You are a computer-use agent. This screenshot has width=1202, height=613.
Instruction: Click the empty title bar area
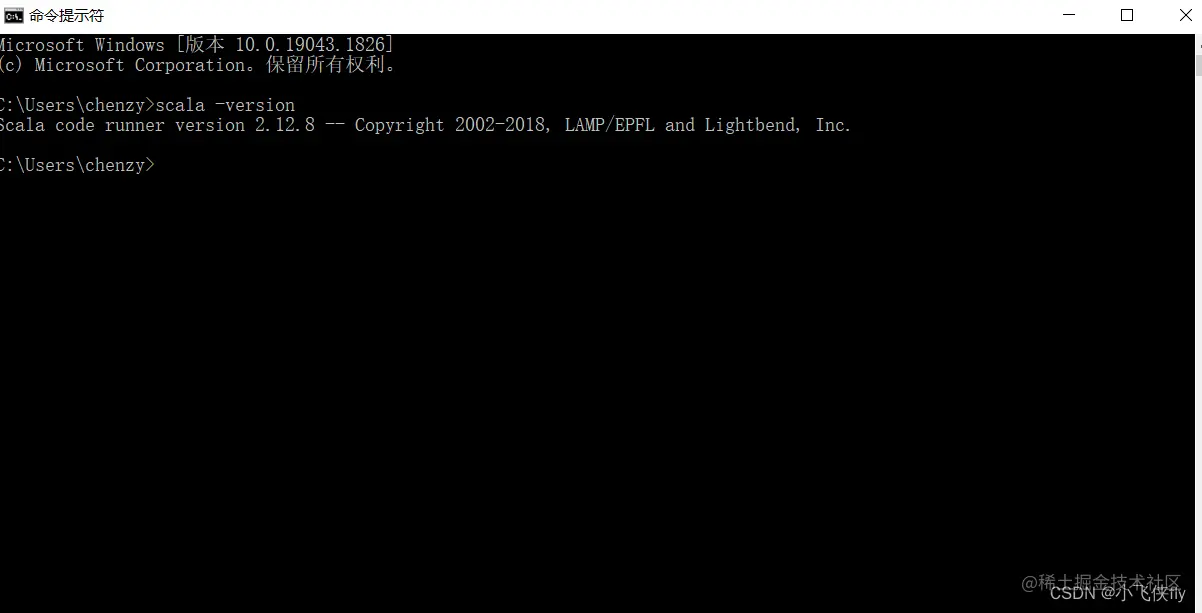pyautogui.click(x=570, y=15)
